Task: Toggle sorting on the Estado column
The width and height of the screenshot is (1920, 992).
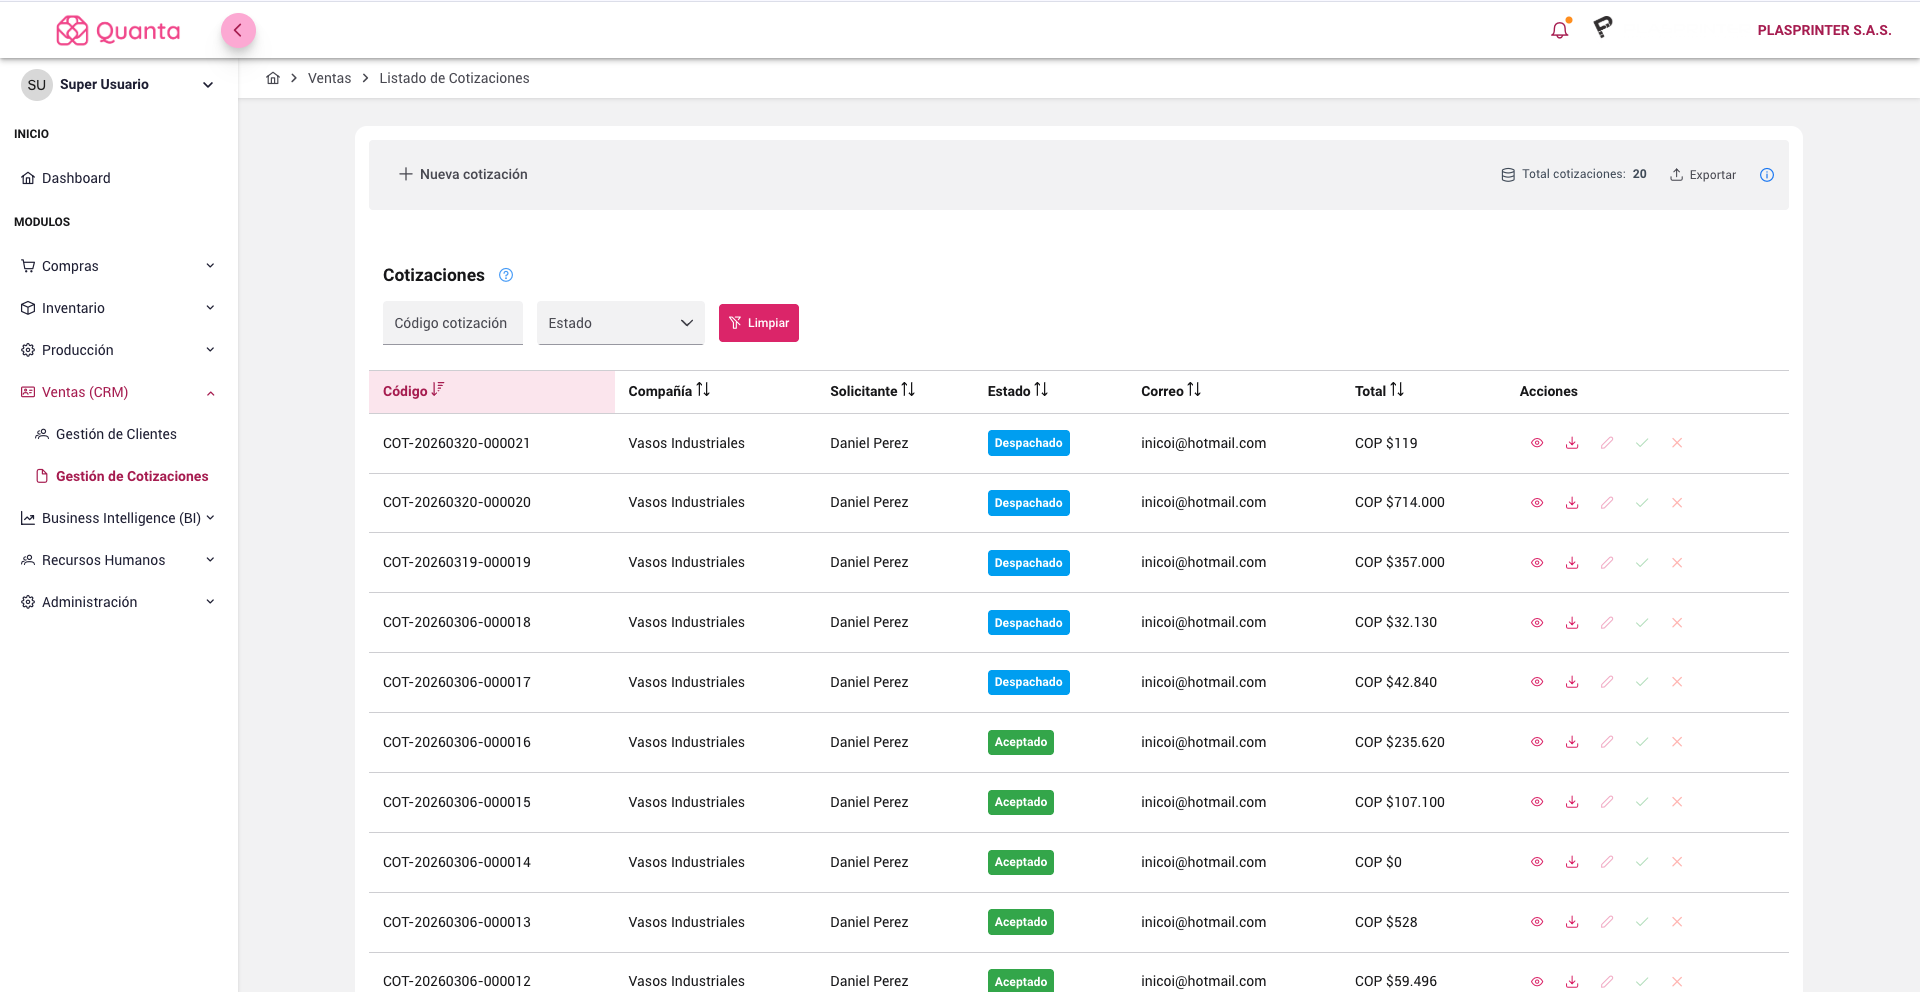Action: coord(1040,390)
